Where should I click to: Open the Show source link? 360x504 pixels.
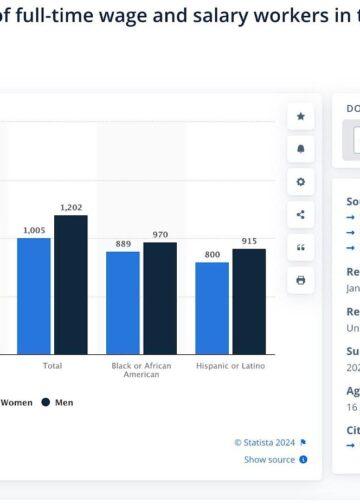[x=269, y=460]
